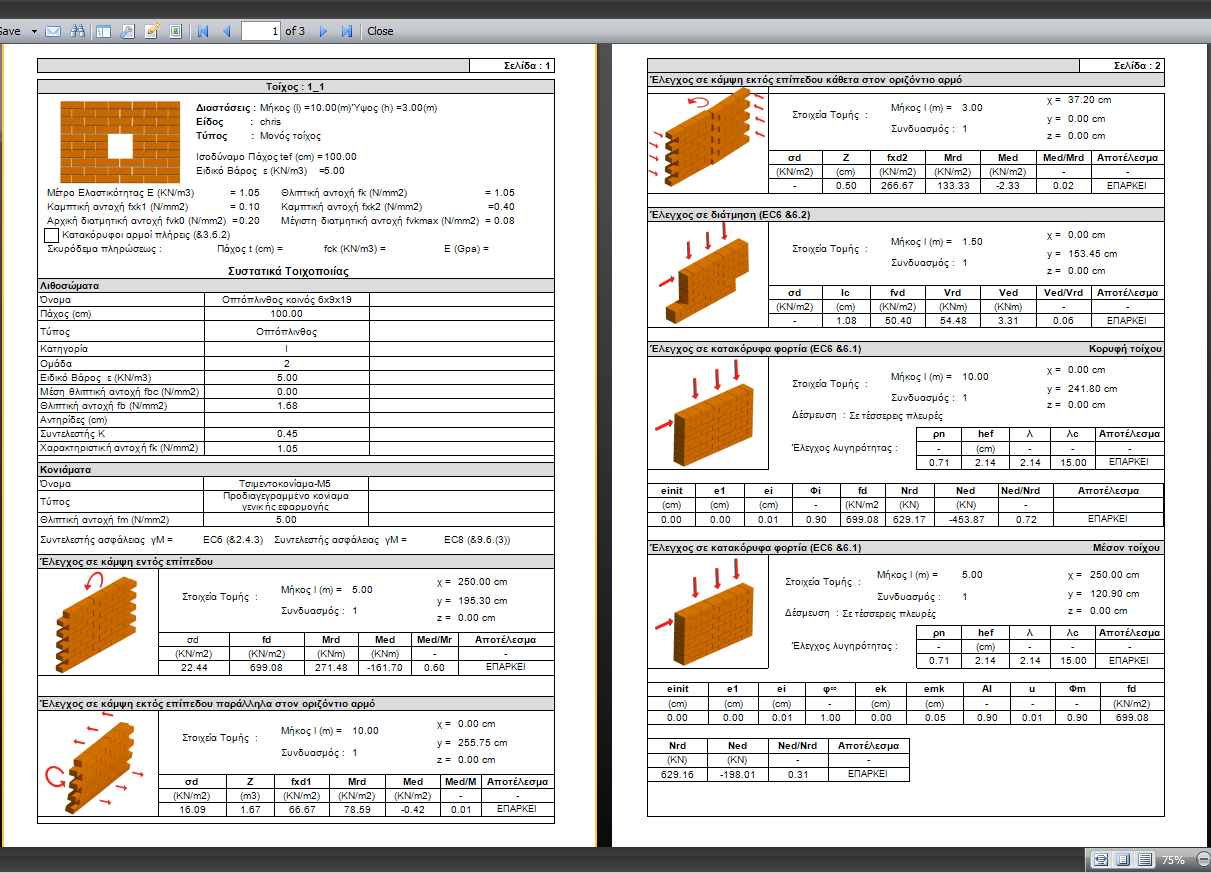Click the 75% zoom level text

[x=1173, y=860]
